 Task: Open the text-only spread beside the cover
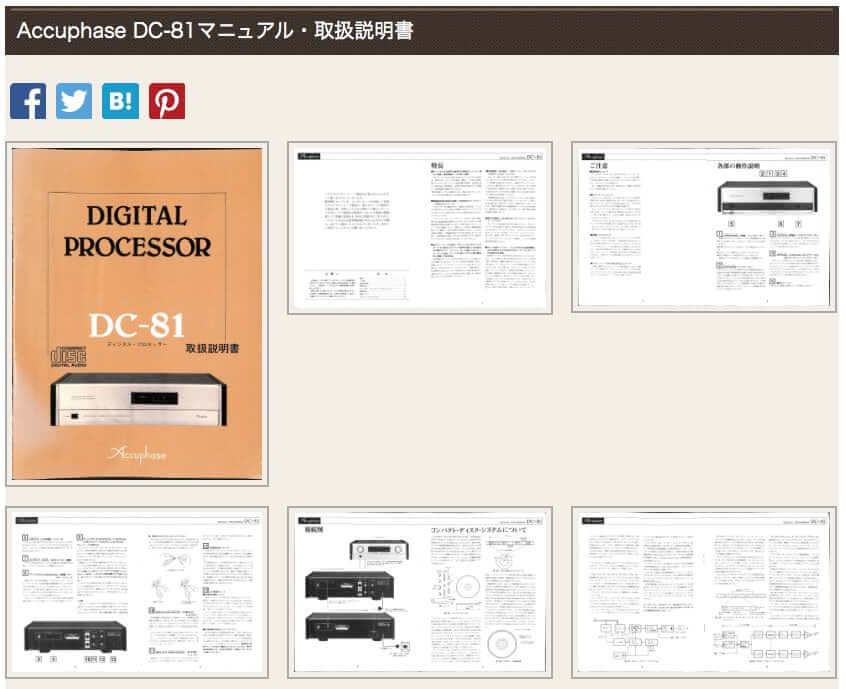point(420,228)
